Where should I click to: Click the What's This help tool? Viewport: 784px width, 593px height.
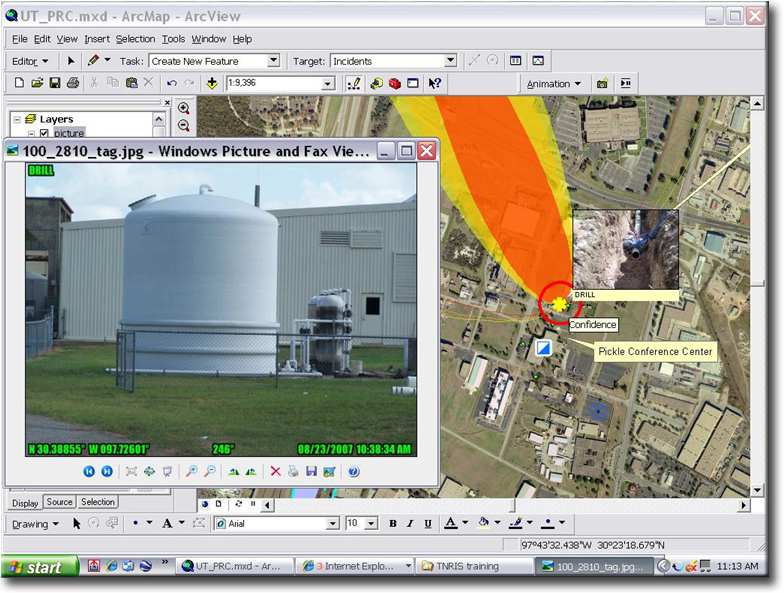coord(435,84)
